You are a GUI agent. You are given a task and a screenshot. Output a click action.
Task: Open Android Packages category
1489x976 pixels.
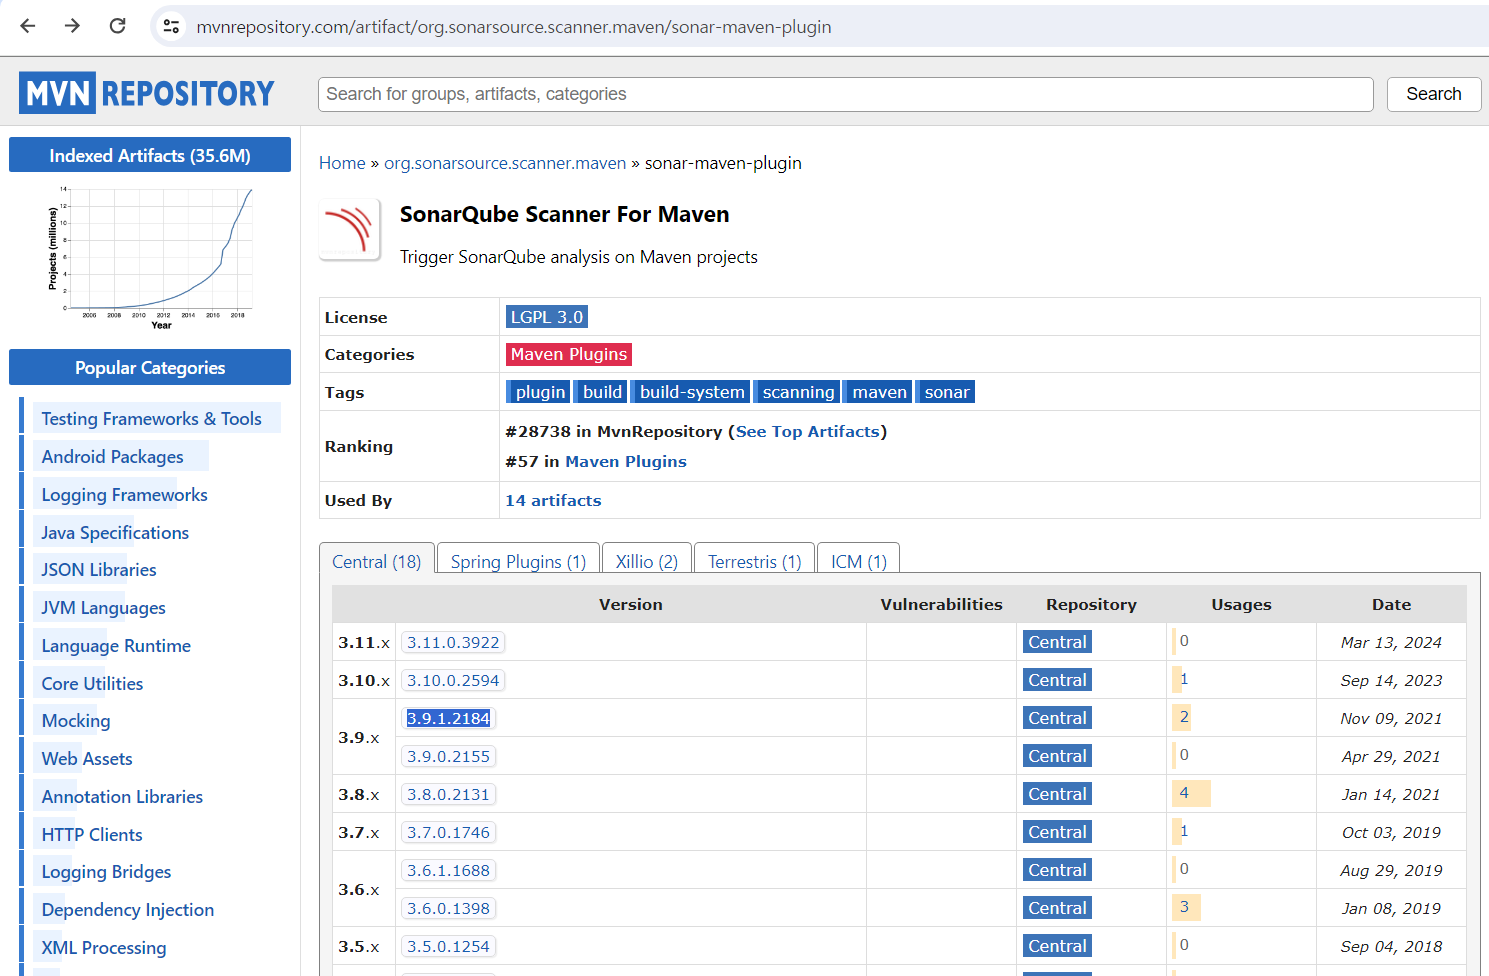pyautogui.click(x=112, y=457)
